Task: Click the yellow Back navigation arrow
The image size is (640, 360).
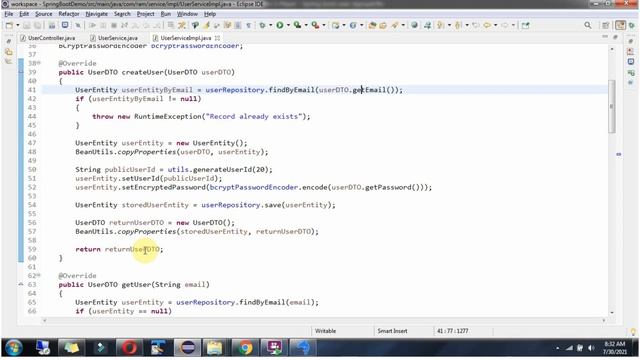Action: 487,25
